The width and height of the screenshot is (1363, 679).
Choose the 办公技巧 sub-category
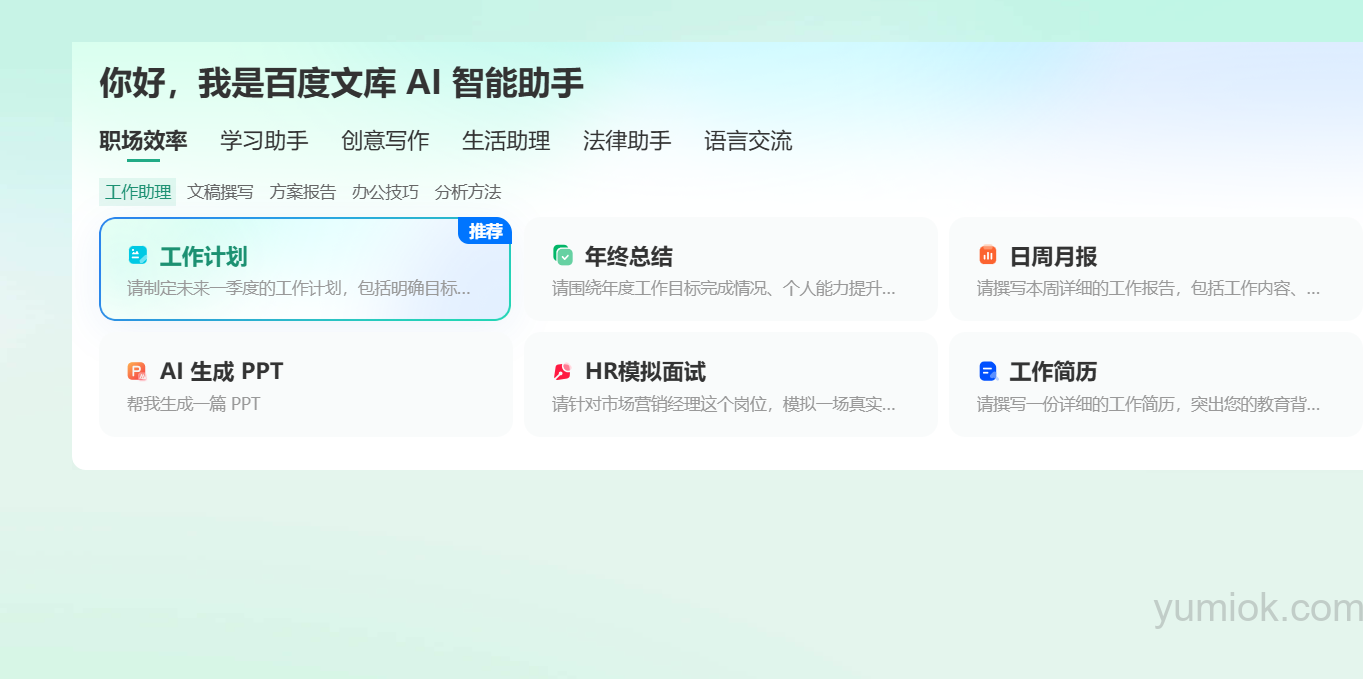coord(385,192)
